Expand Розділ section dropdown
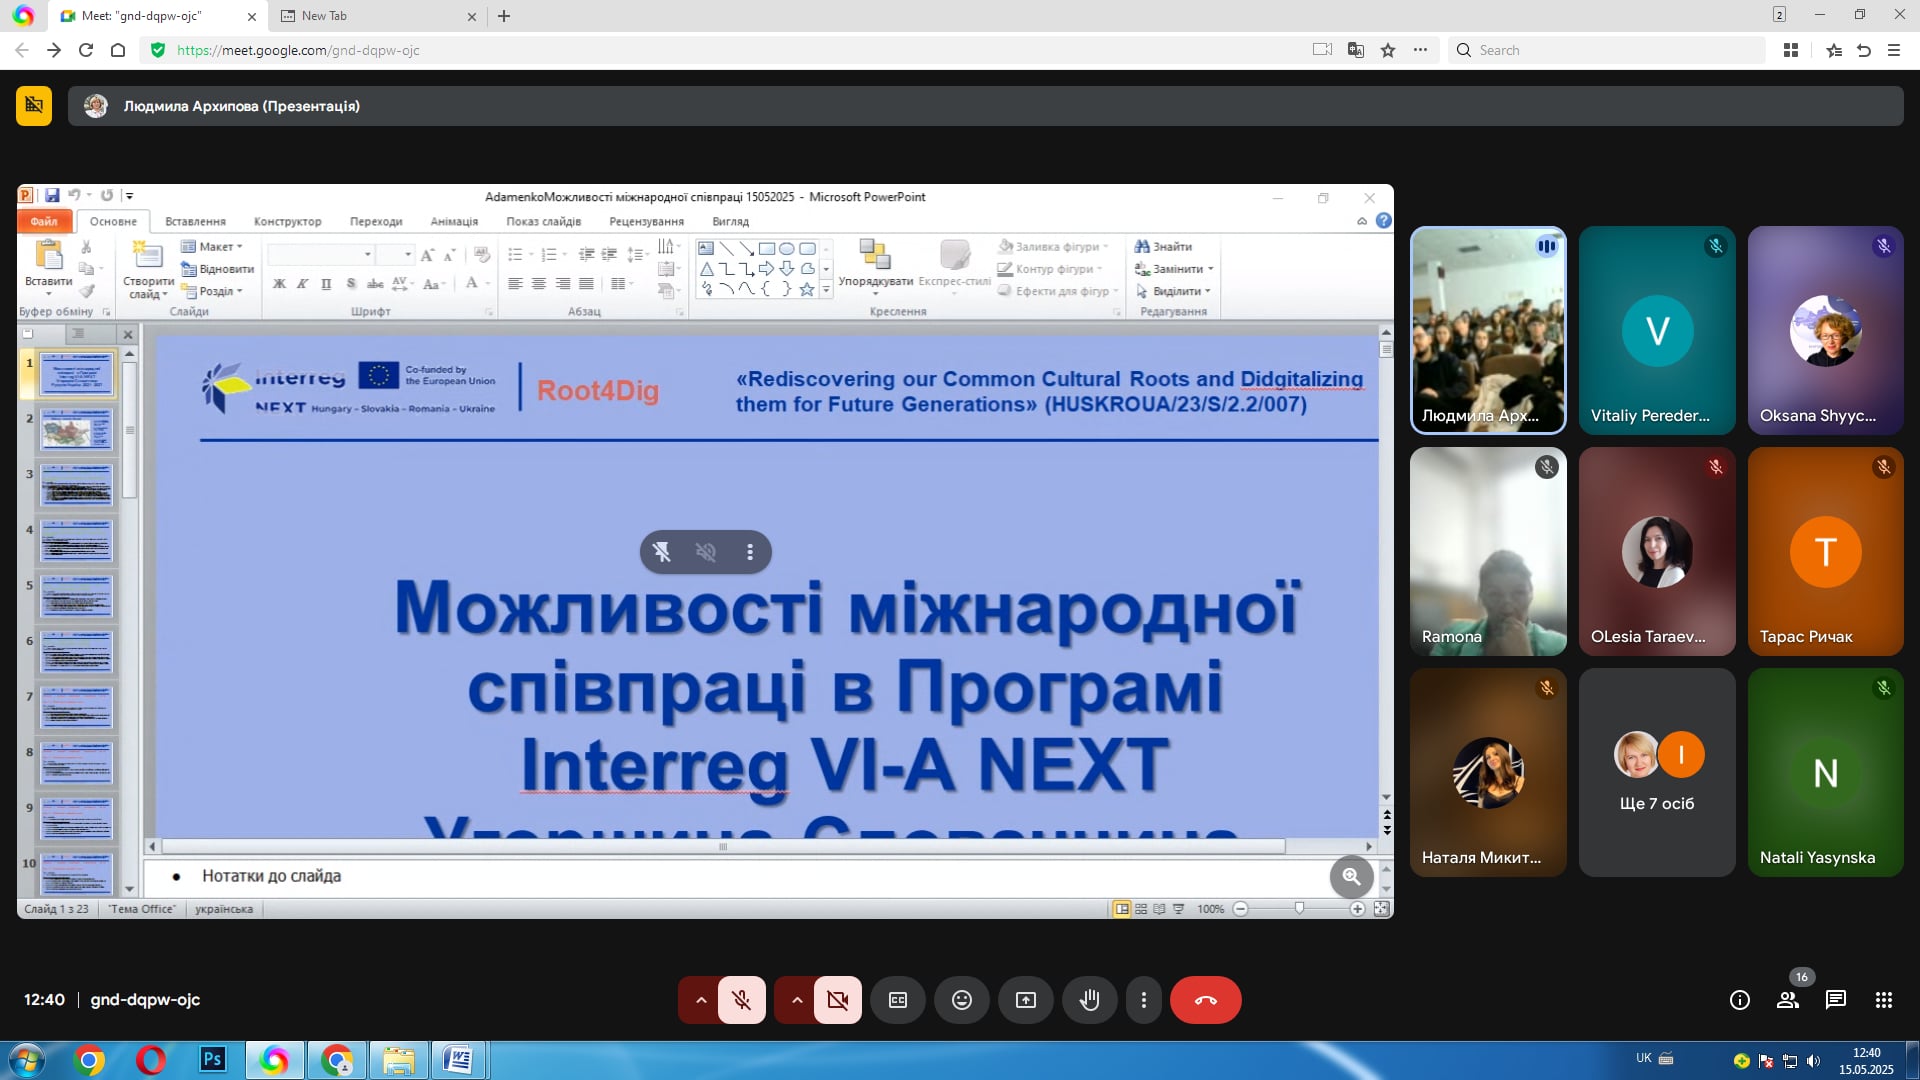This screenshot has width=1920, height=1080. 212,291
